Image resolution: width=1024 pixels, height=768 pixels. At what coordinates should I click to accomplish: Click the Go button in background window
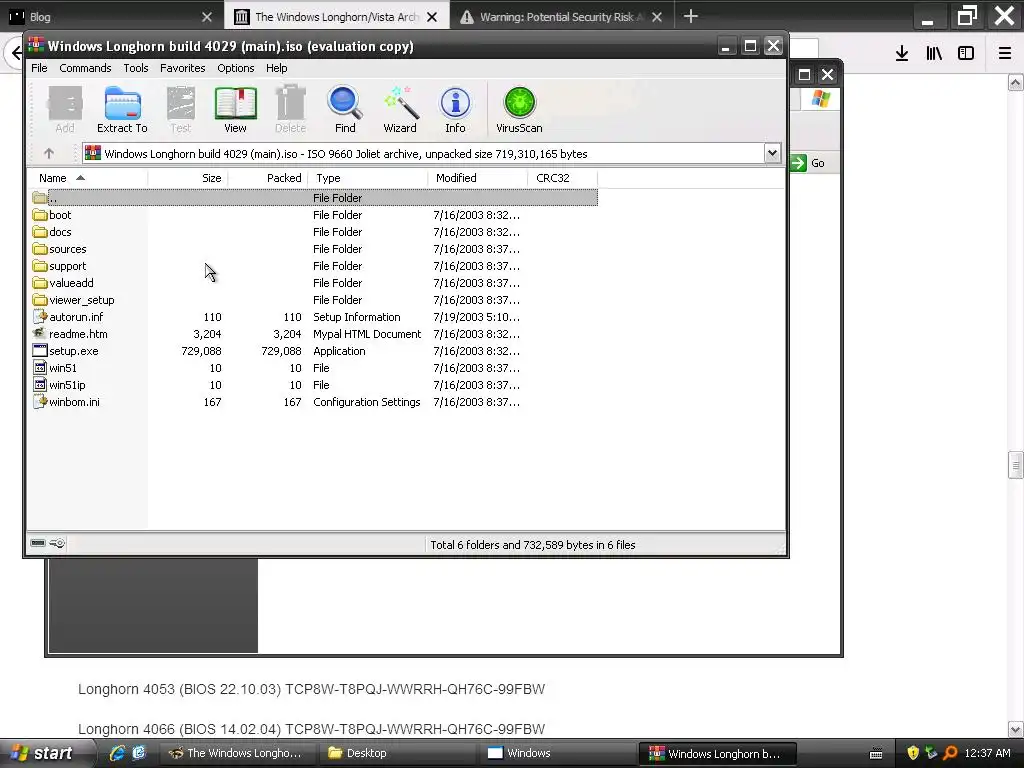click(x=808, y=163)
